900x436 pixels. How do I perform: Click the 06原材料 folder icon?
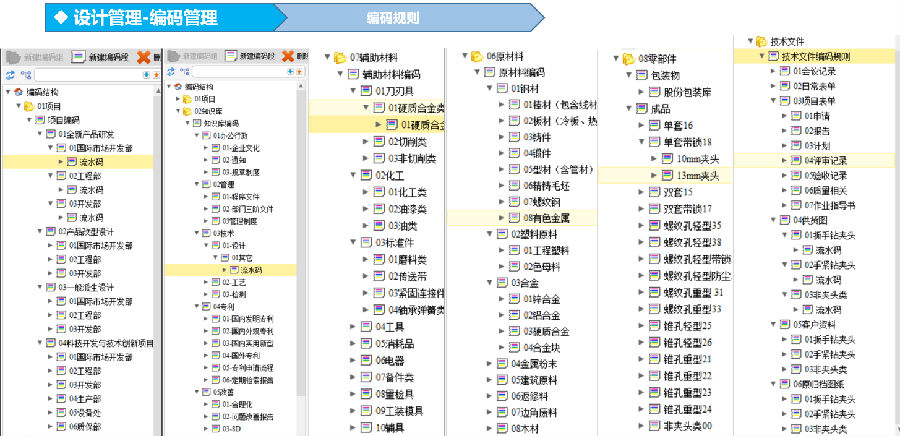[x=476, y=56]
